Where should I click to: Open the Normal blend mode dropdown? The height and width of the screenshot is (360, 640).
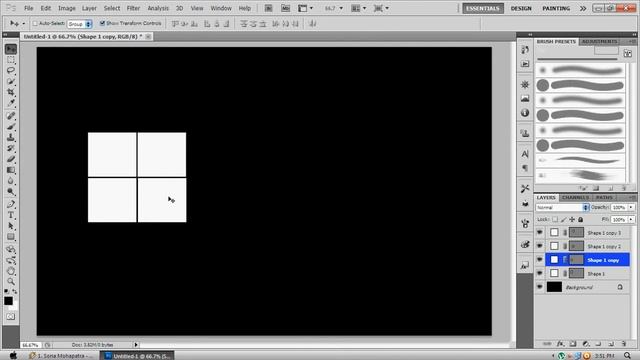(562, 207)
